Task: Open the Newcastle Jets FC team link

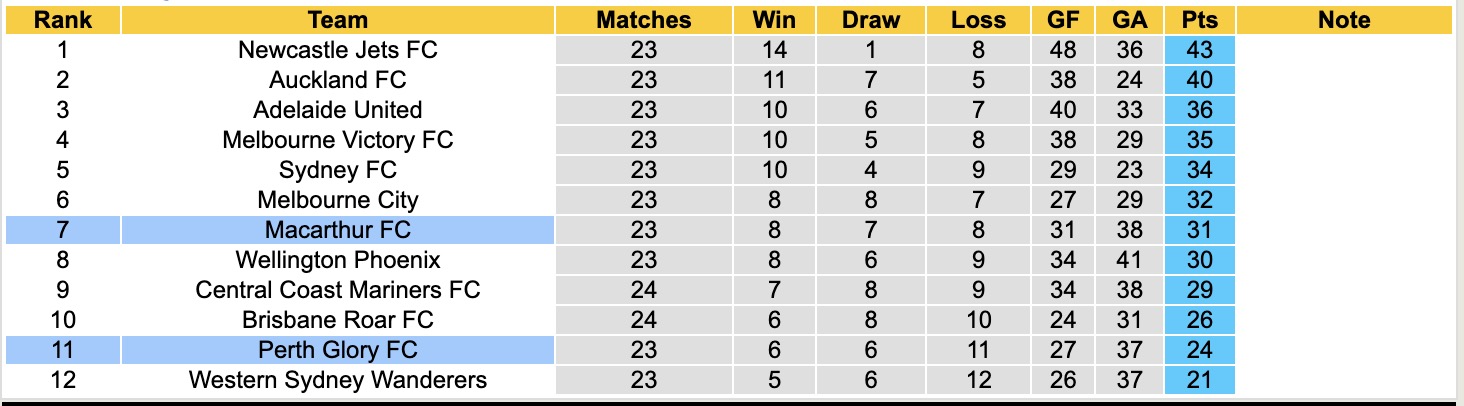Action: 338,50
